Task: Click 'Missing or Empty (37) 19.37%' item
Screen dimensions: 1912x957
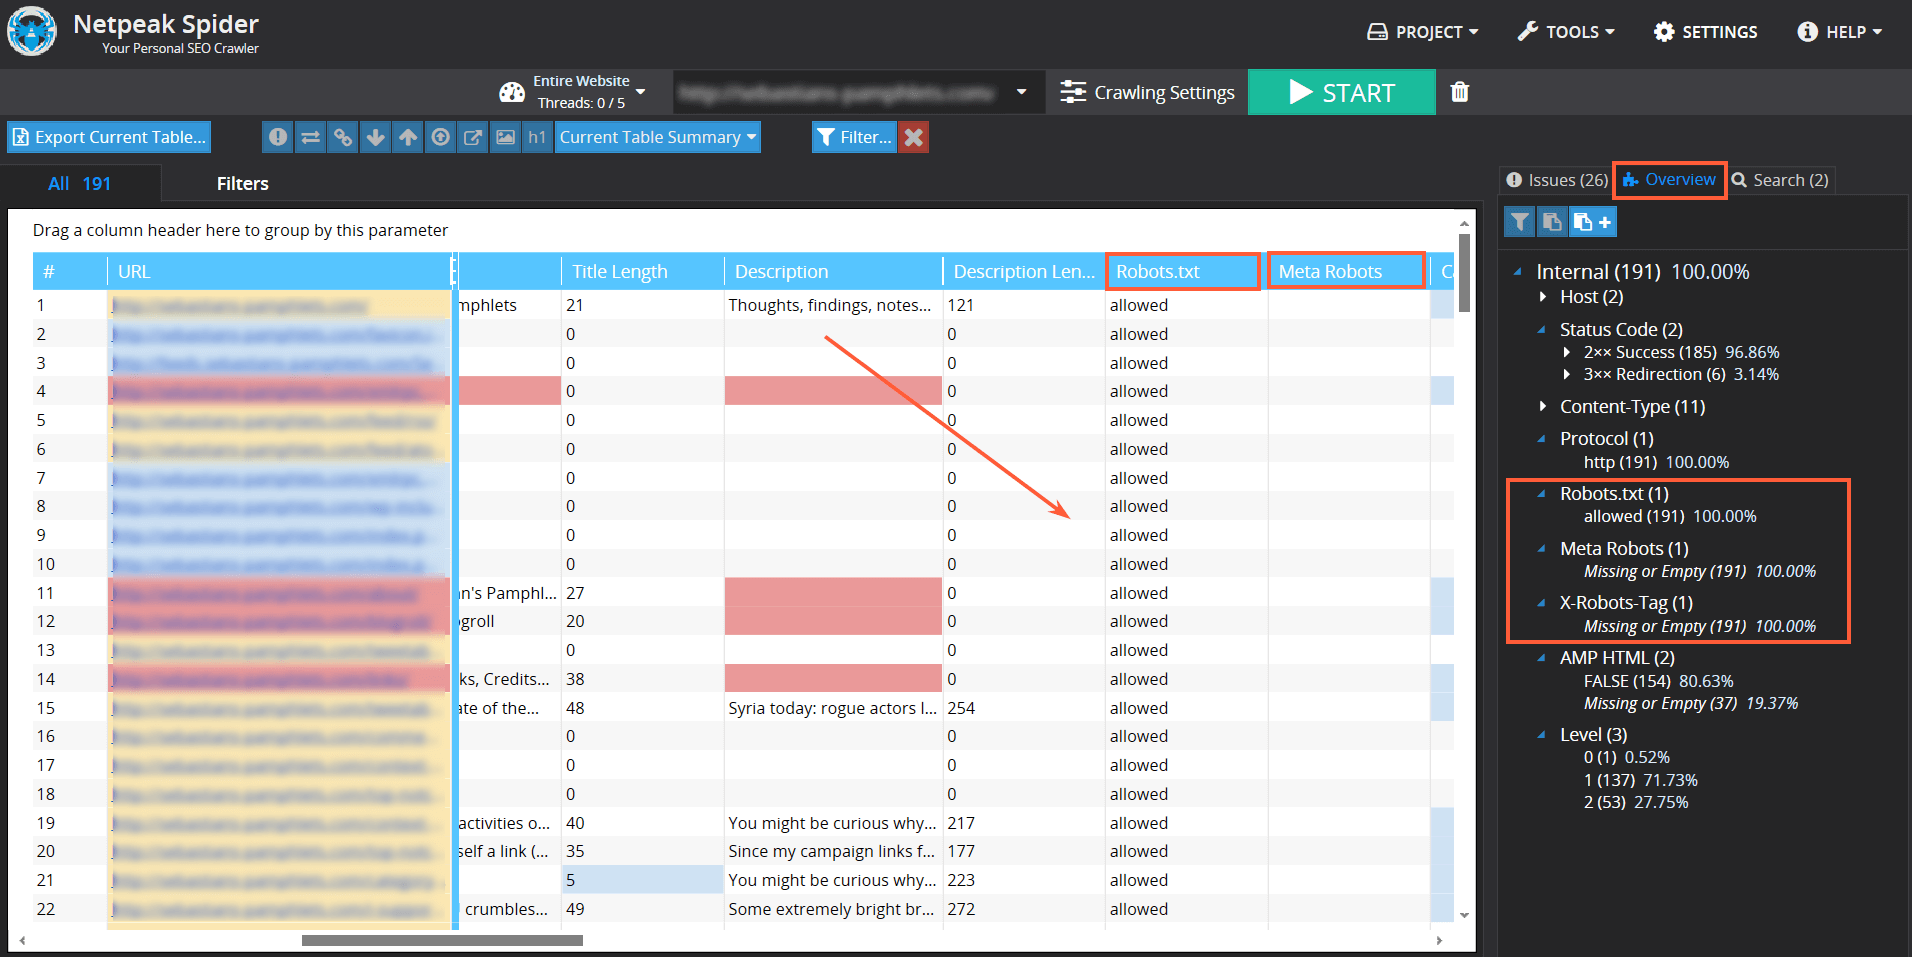Action: 1690,703
